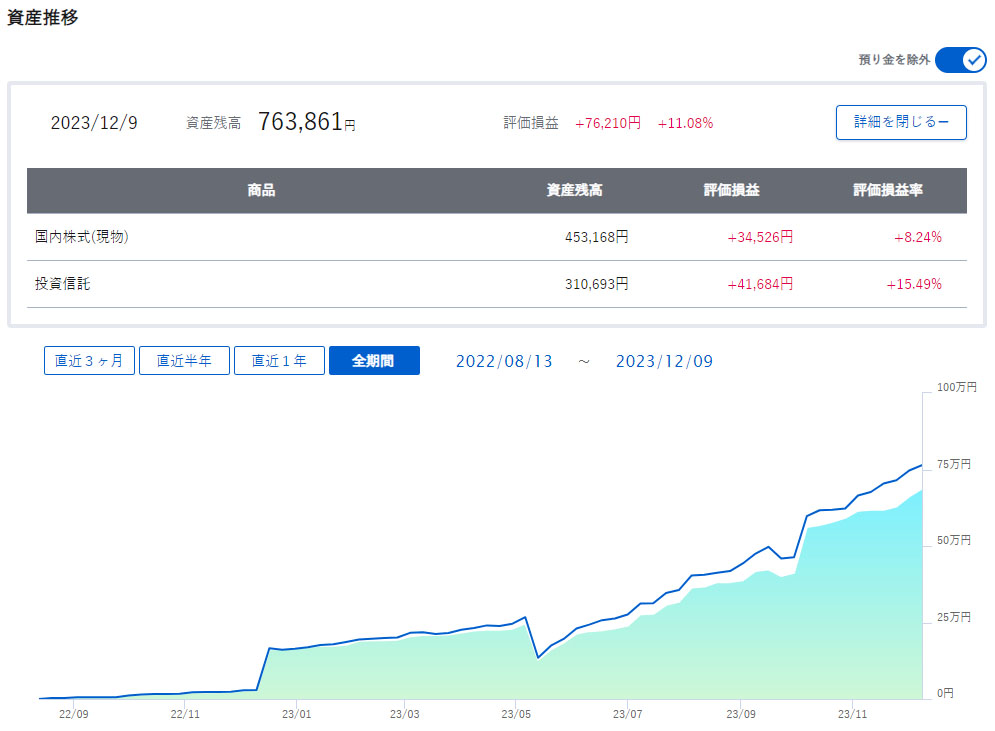Choose the 全期間 period button
The height and width of the screenshot is (731, 995).
pyautogui.click(x=374, y=361)
